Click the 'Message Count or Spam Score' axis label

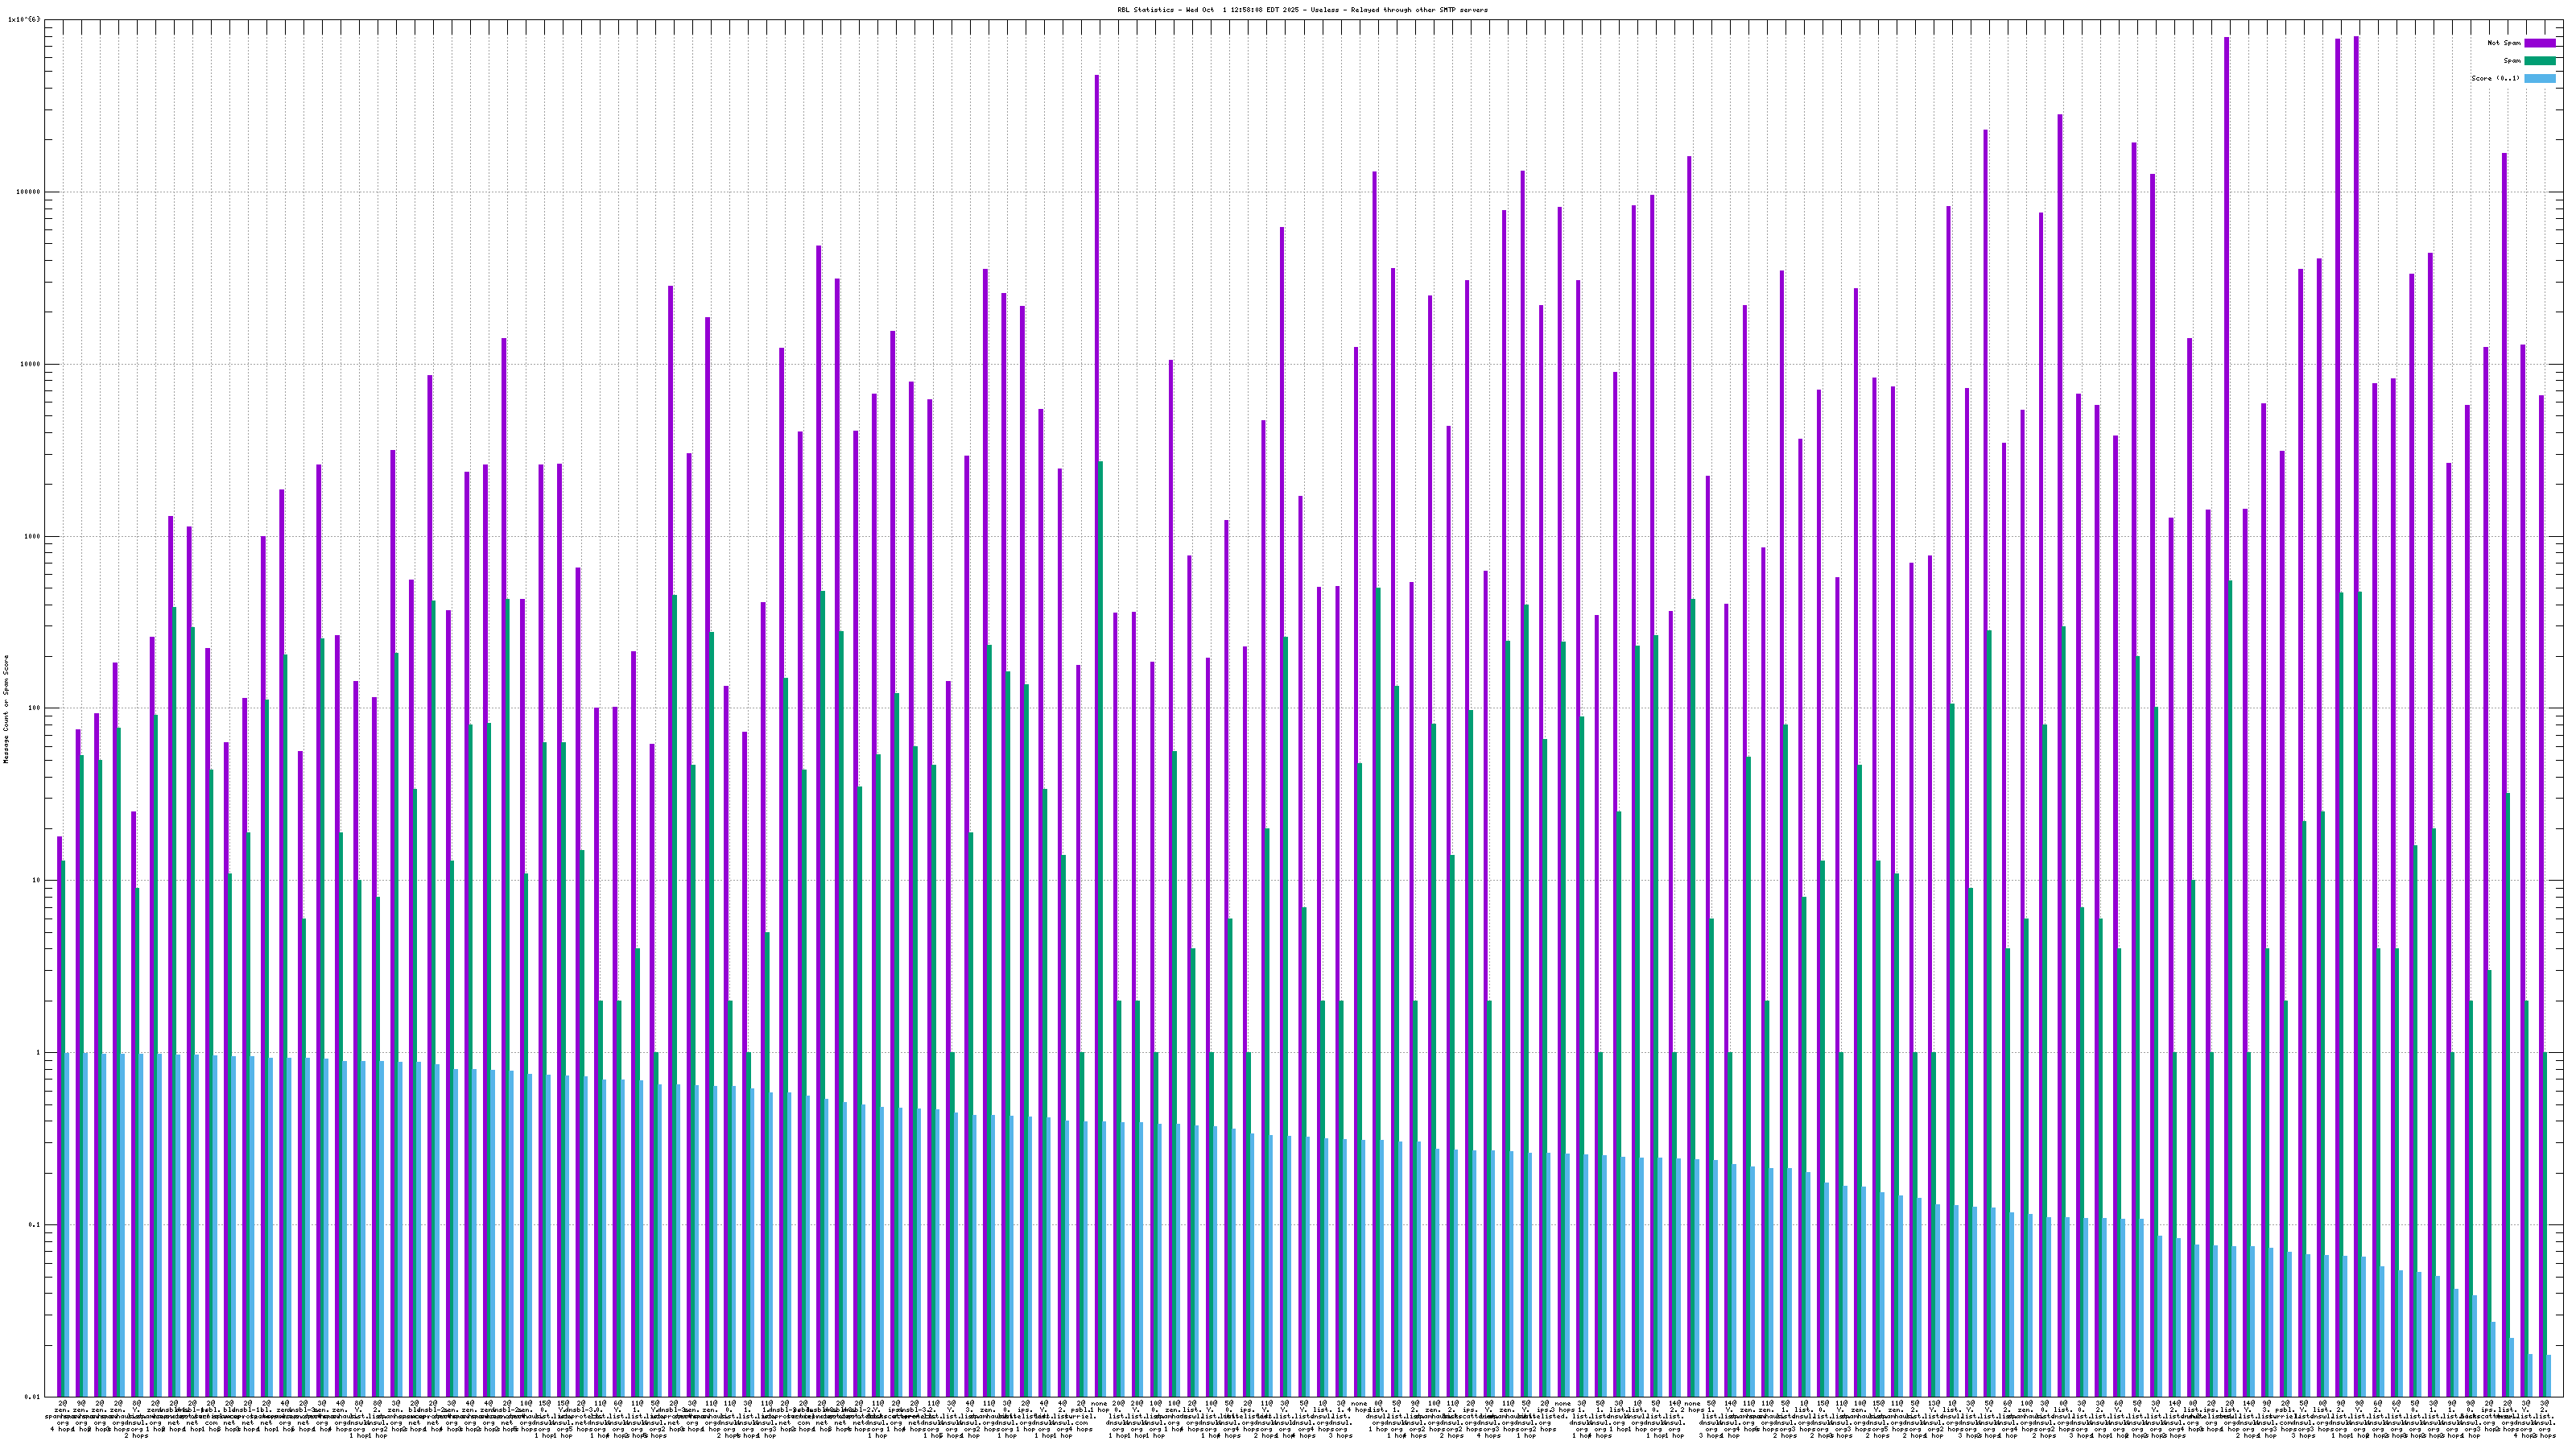click(x=6, y=709)
